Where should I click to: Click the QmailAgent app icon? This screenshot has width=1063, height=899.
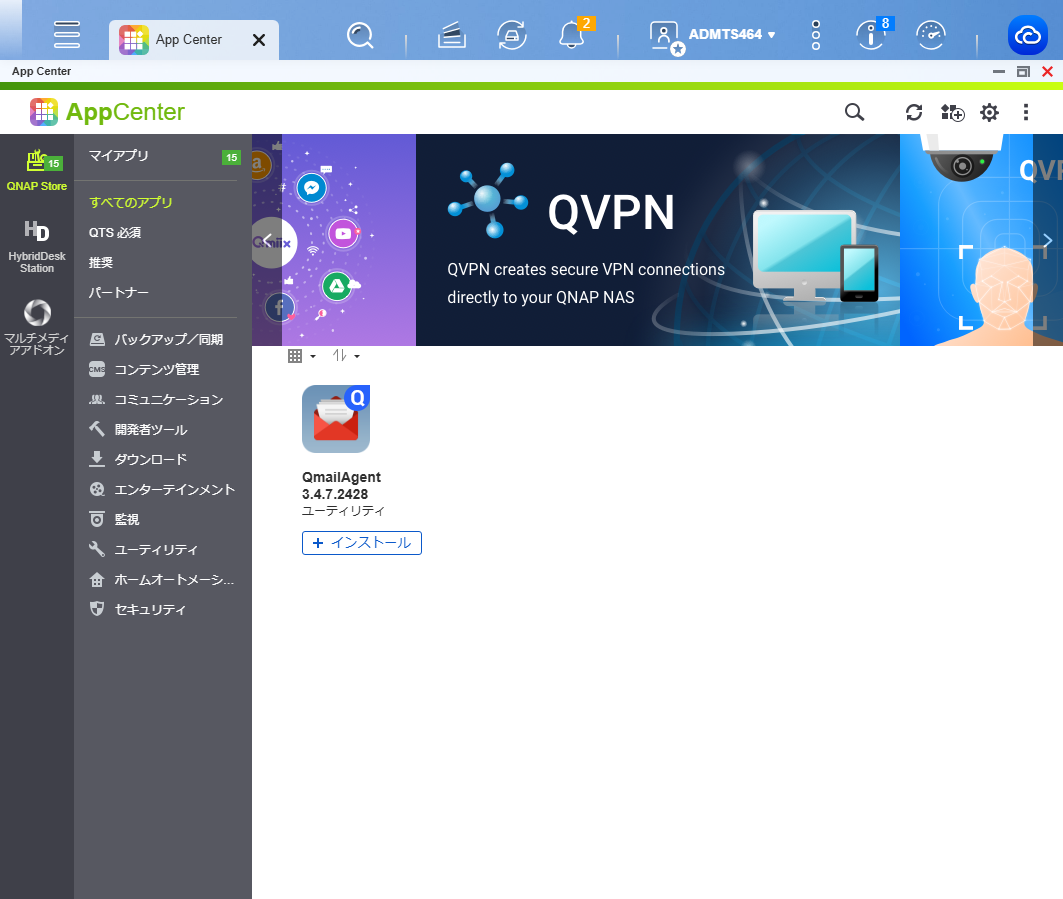tap(336, 418)
